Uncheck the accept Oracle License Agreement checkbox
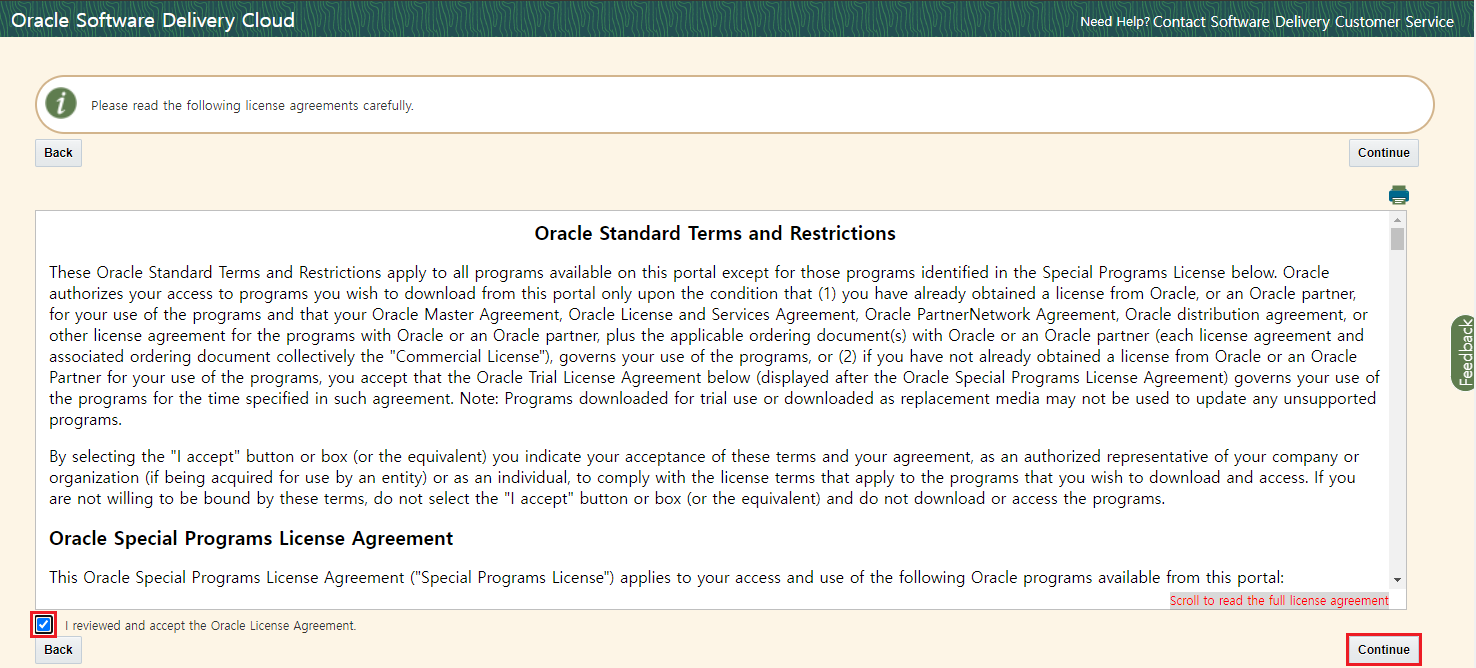The height and width of the screenshot is (668, 1476). (43, 625)
